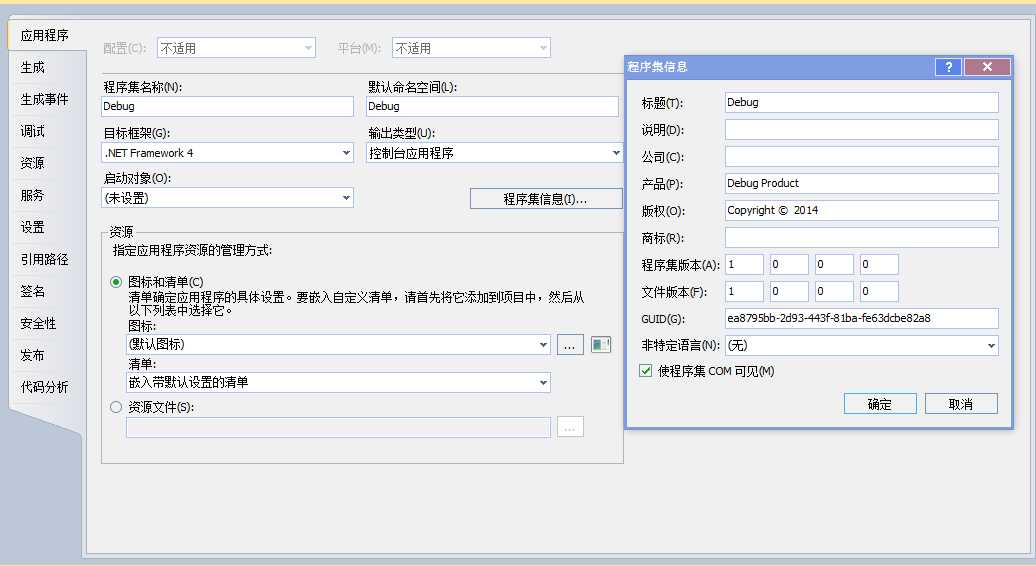This screenshot has width=1036, height=566.
Task: Click the GUID text field
Action: tap(862, 318)
